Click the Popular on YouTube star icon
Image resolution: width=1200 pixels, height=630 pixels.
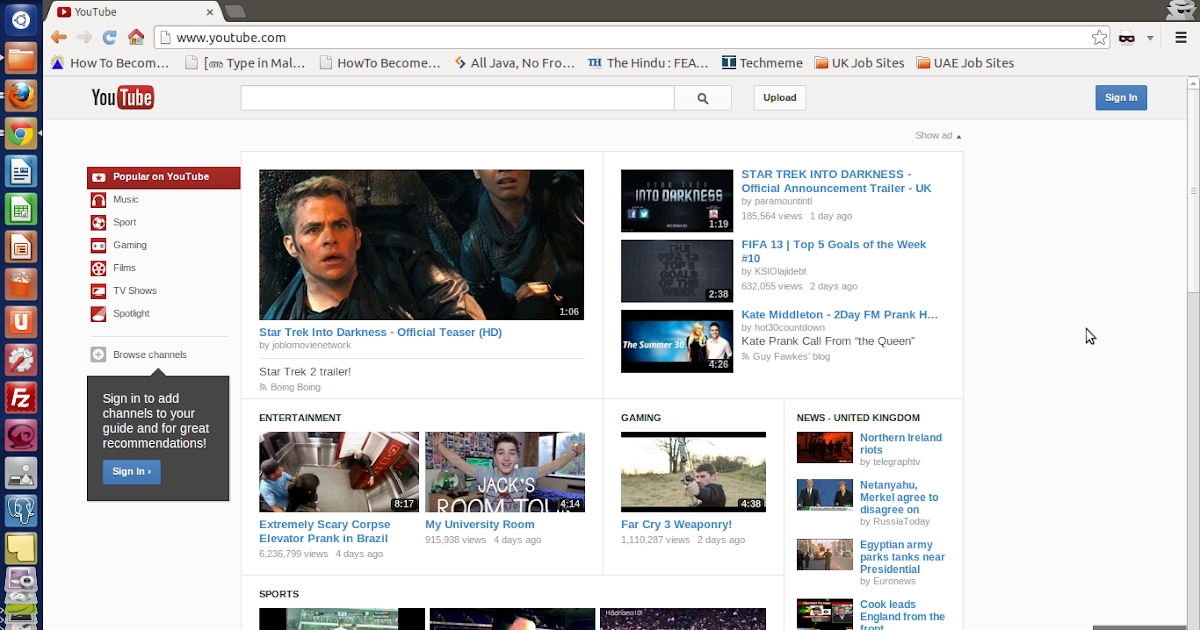[98, 177]
